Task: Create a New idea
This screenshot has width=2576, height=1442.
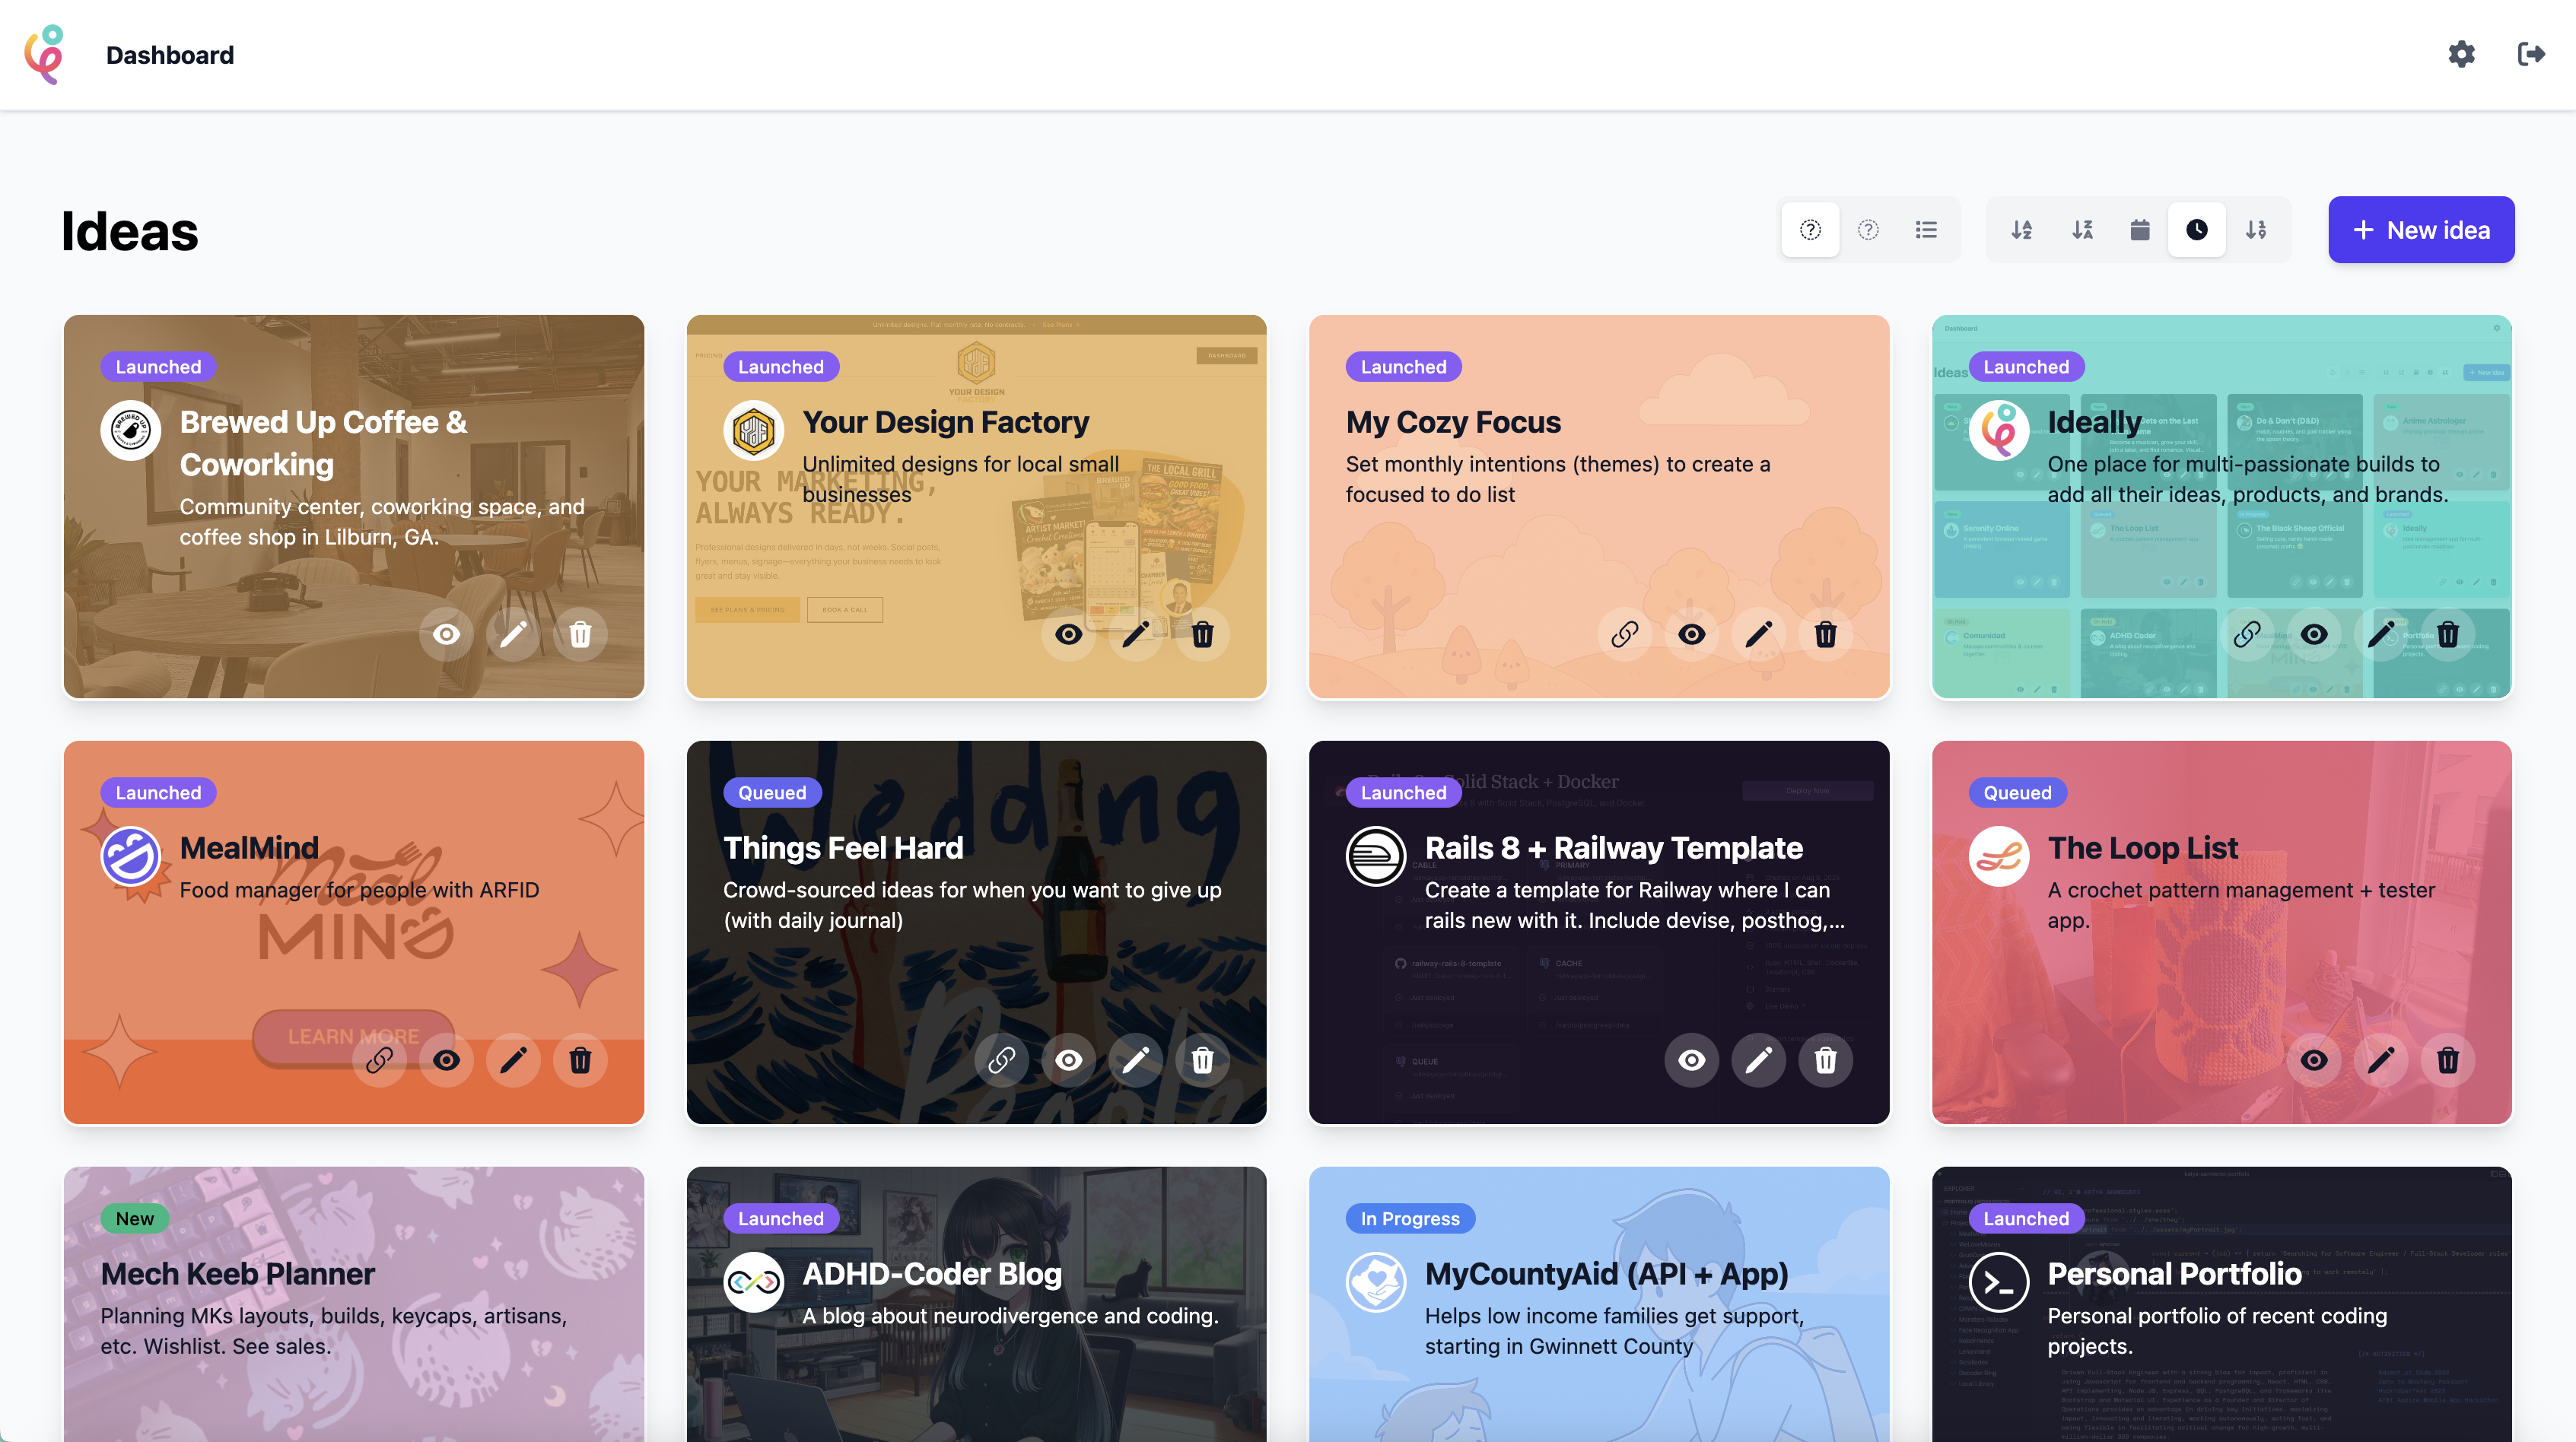Action: point(2421,229)
